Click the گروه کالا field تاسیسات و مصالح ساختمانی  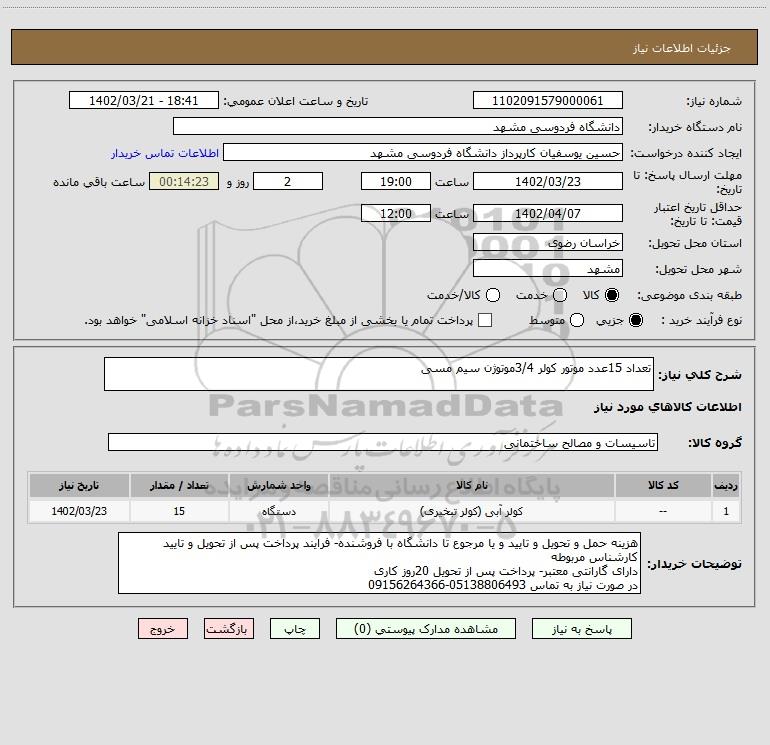(x=383, y=442)
